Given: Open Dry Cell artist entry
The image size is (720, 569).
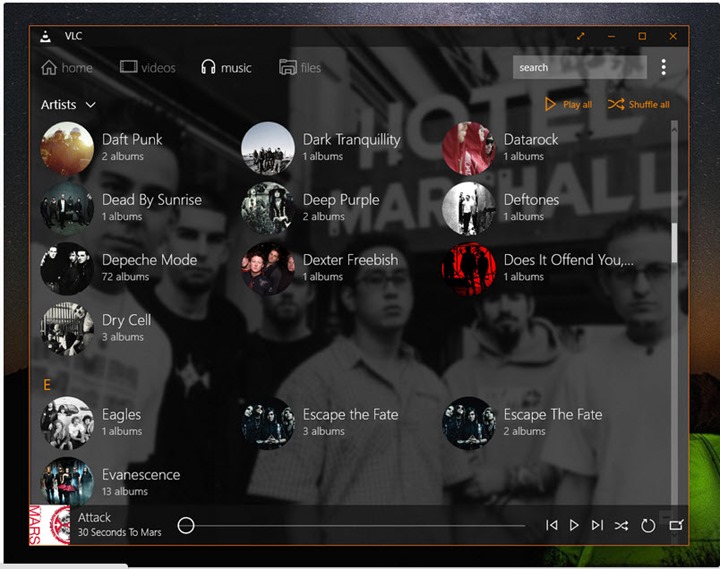Looking at the screenshot, I should tap(96, 329).
